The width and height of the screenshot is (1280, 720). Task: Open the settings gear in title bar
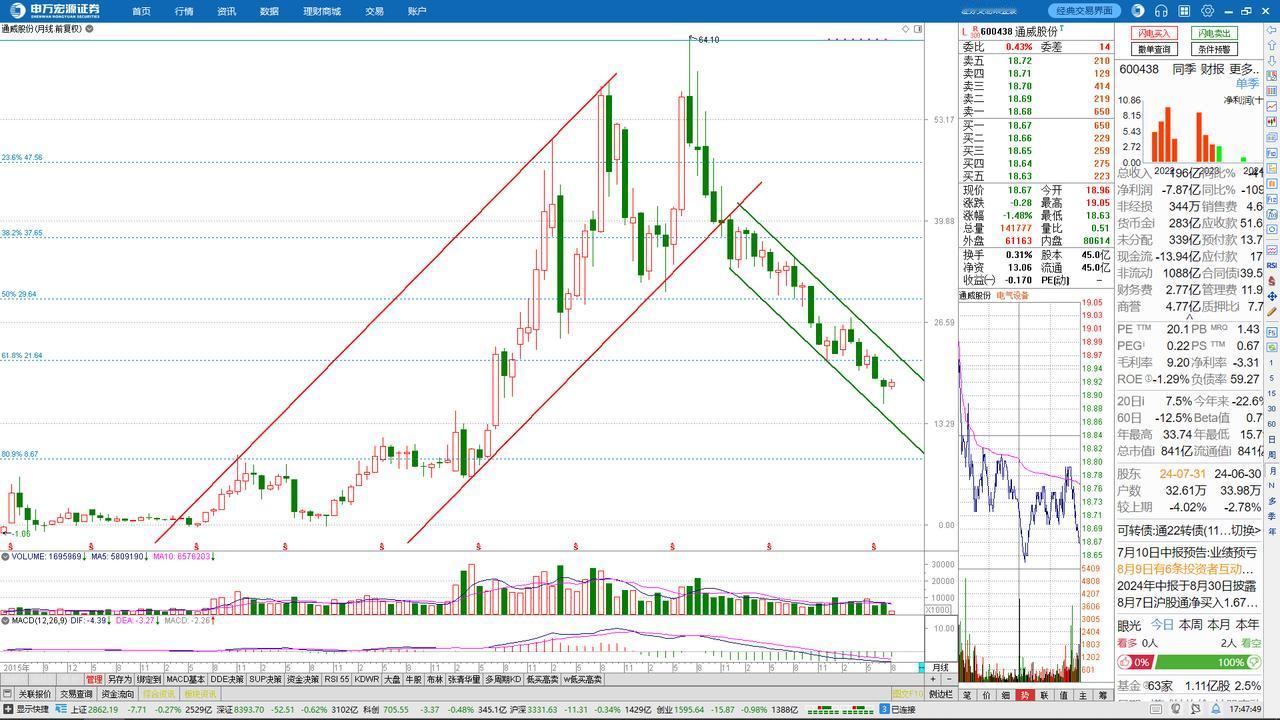pyautogui.click(x=1208, y=11)
